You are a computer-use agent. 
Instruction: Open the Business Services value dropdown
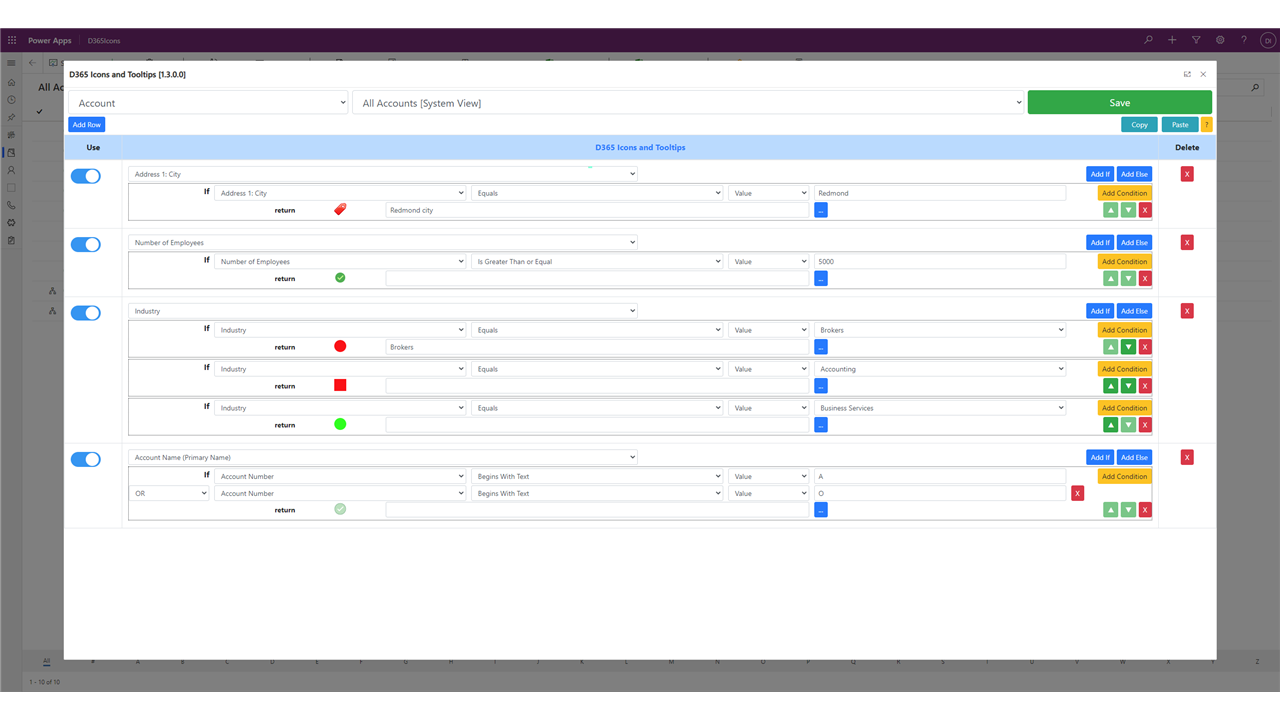(940, 408)
